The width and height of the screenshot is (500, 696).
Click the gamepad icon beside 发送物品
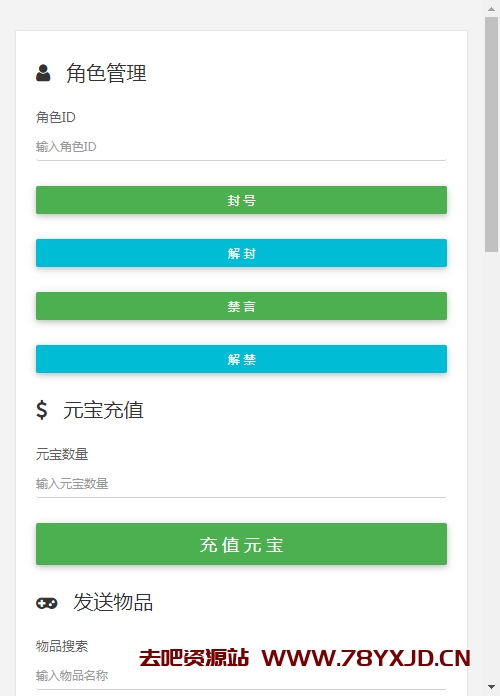click(x=47, y=603)
